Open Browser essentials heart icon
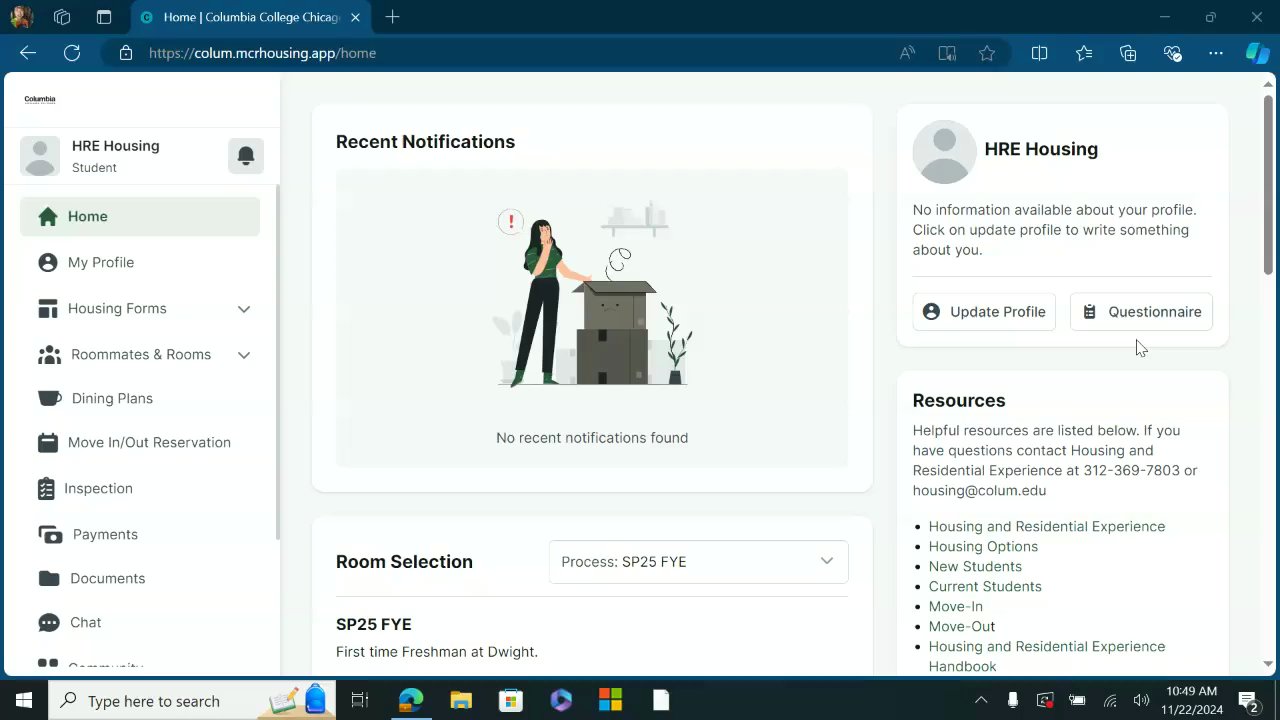 click(1173, 53)
